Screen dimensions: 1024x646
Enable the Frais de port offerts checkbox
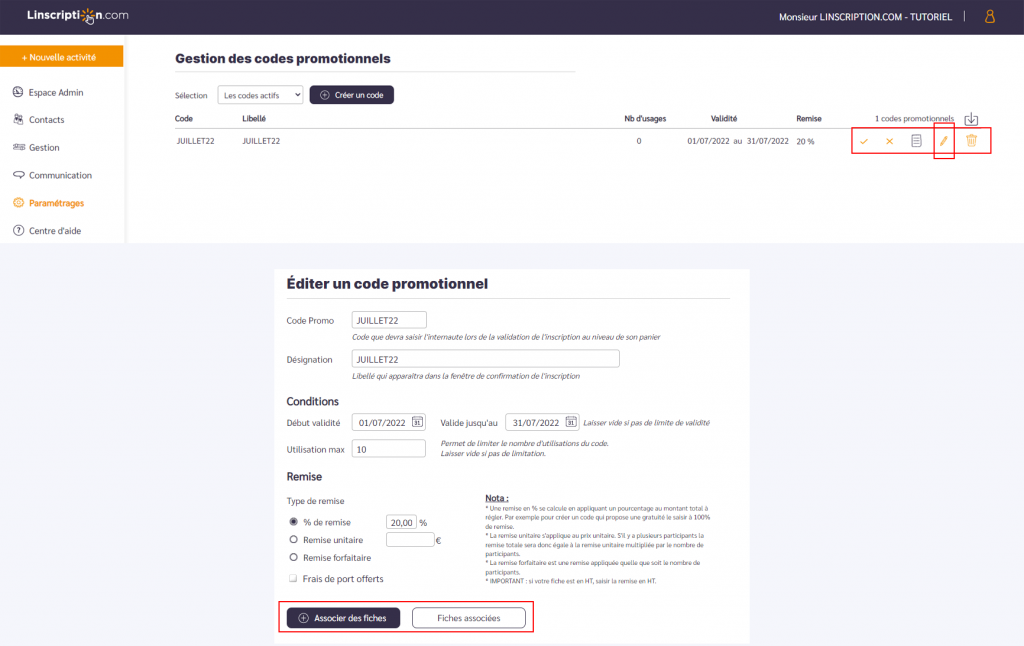(291, 578)
